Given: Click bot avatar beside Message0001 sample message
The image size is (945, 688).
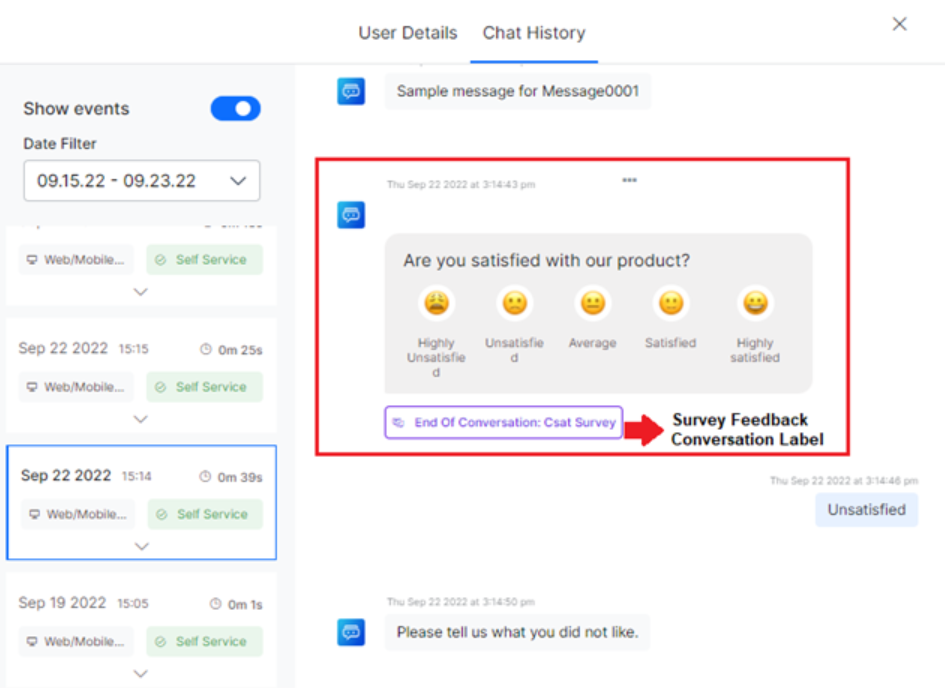Looking at the screenshot, I should coord(351,91).
